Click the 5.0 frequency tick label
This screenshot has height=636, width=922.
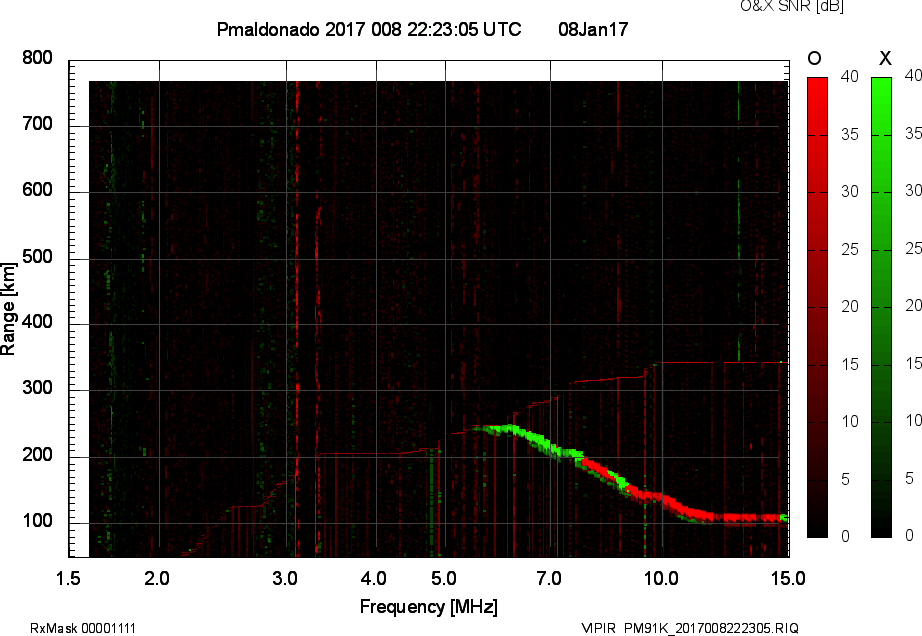click(444, 579)
